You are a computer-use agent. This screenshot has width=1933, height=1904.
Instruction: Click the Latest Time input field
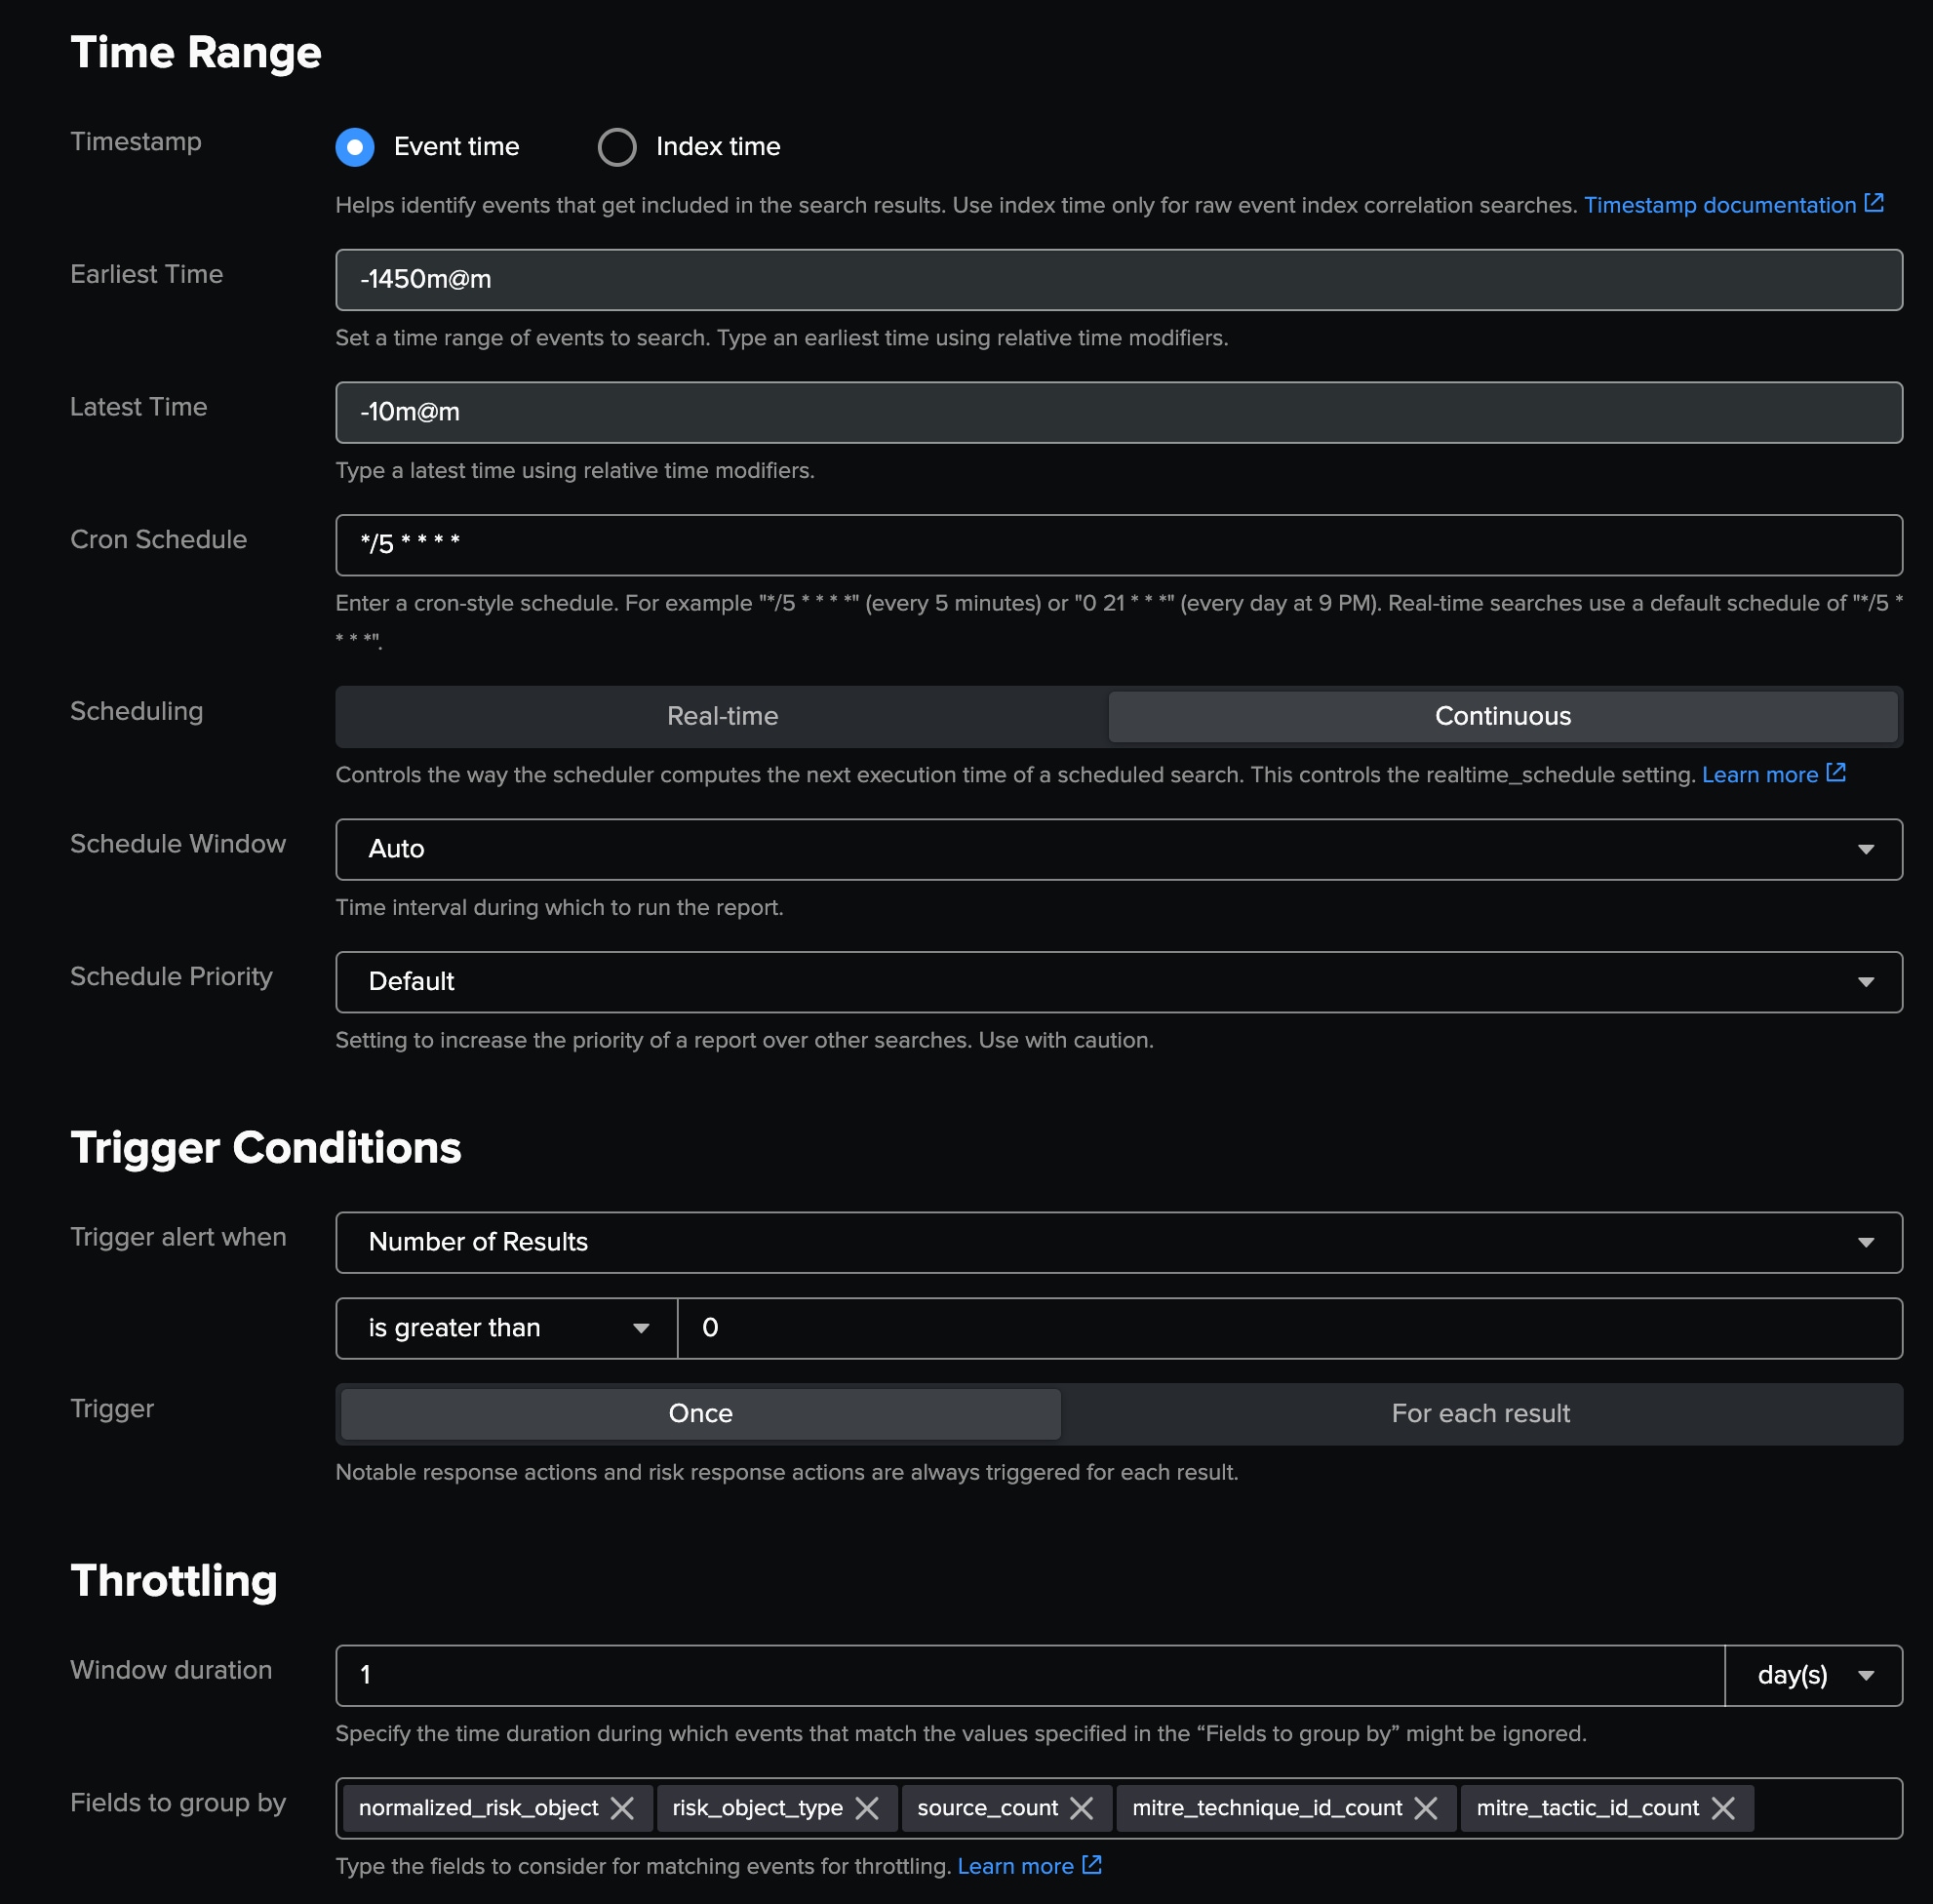click(1118, 412)
